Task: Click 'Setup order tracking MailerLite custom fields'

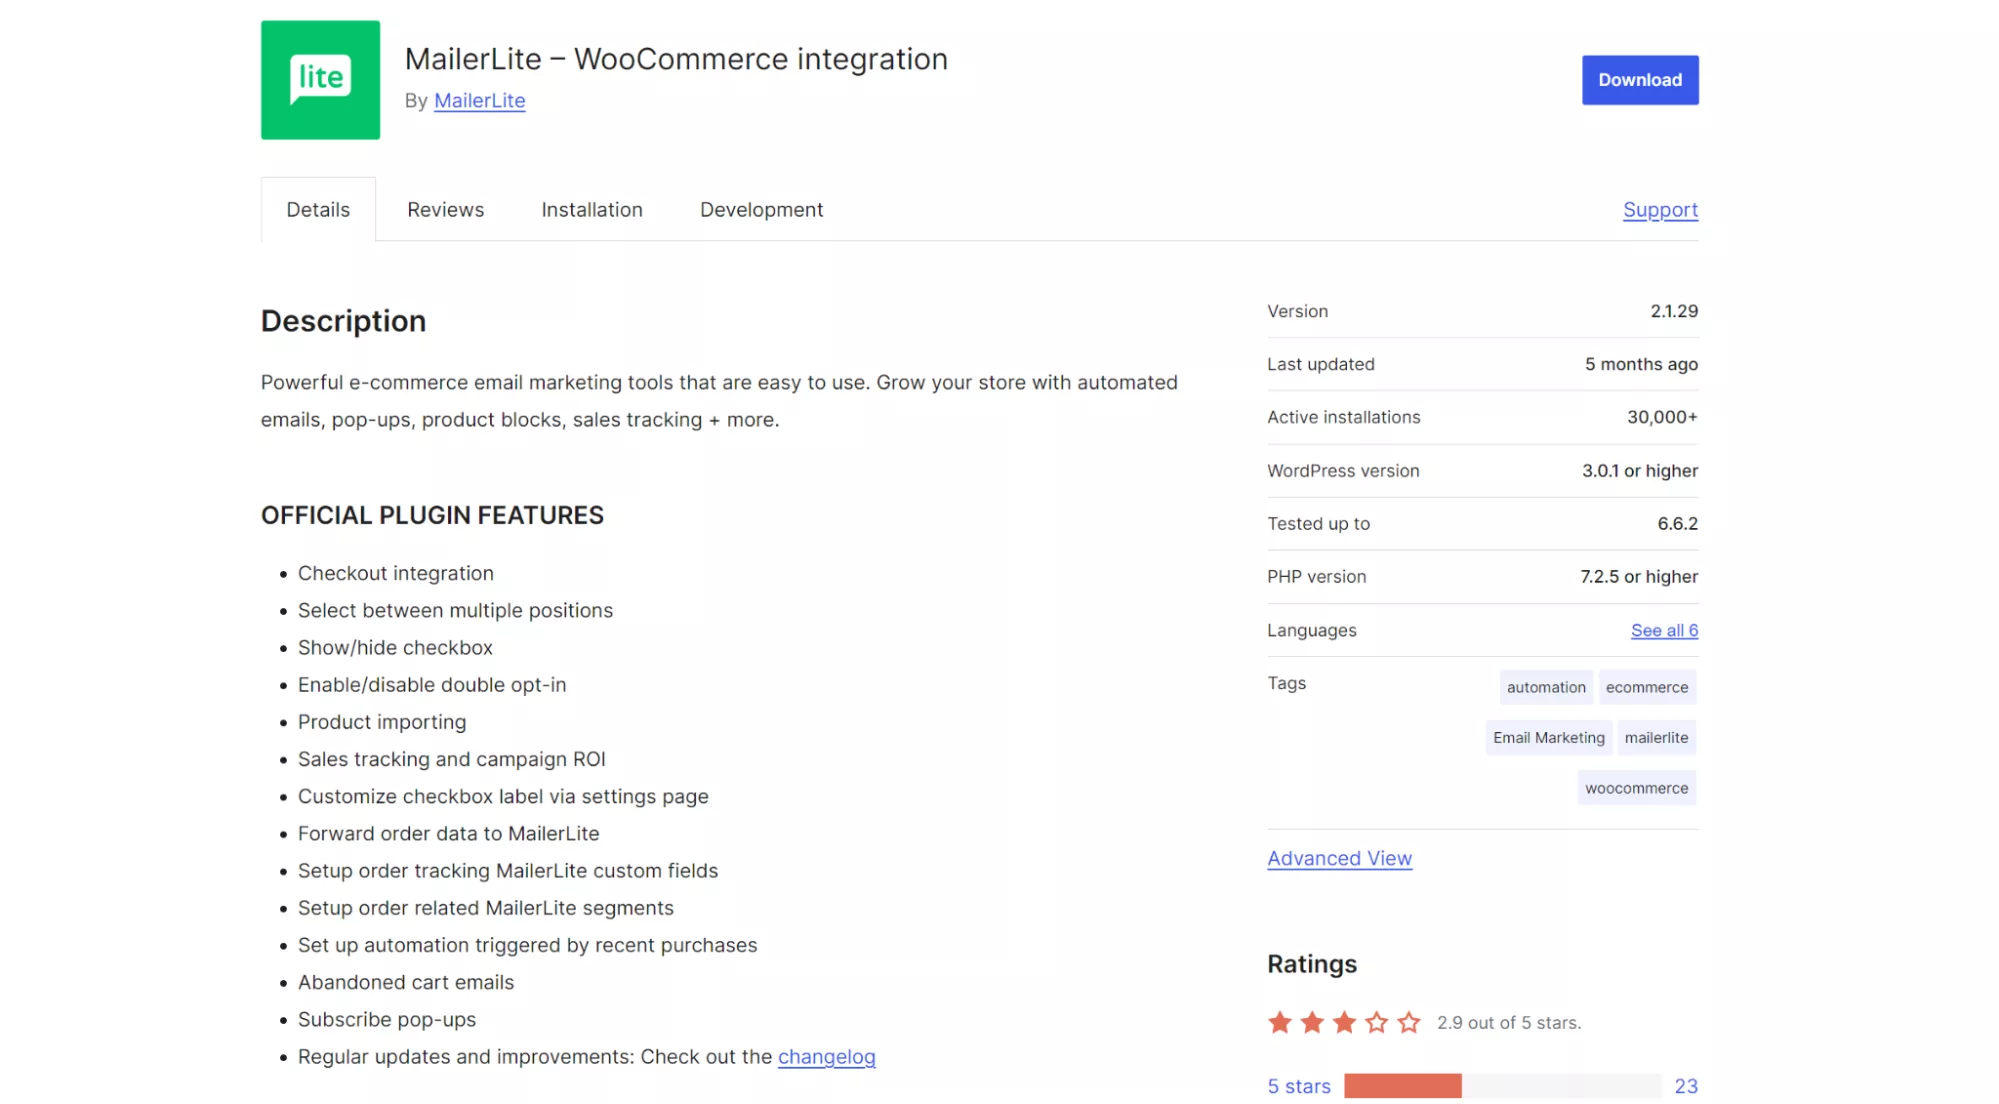Action: click(x=507, y=871)
